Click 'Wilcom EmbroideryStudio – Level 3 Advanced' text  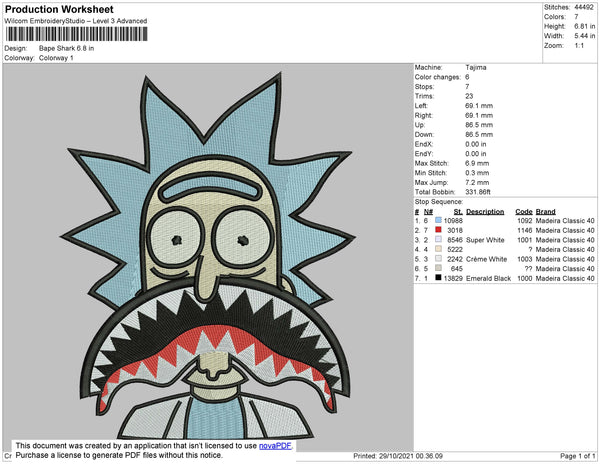(x=76, y=21)
